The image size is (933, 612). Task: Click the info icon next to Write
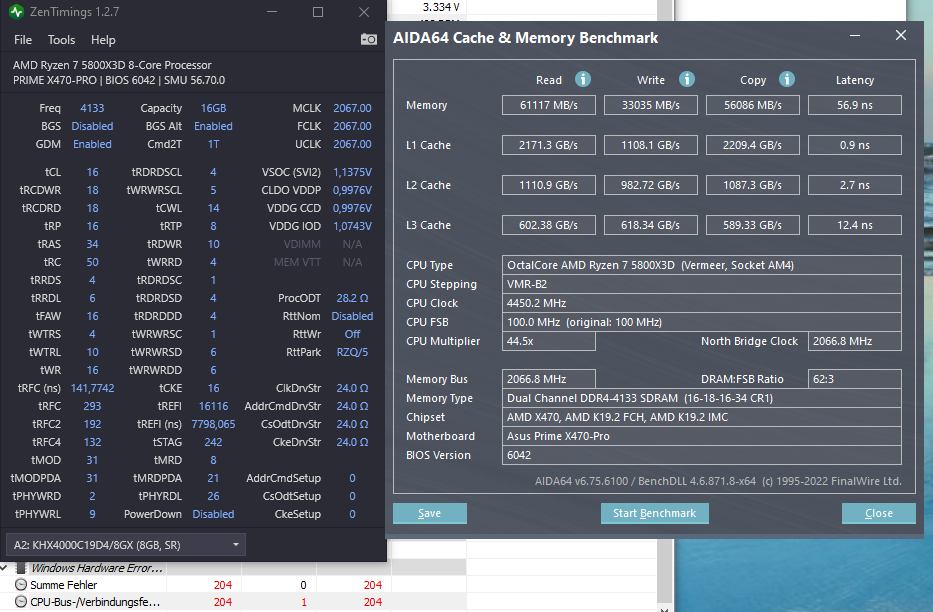pos(687,79)
